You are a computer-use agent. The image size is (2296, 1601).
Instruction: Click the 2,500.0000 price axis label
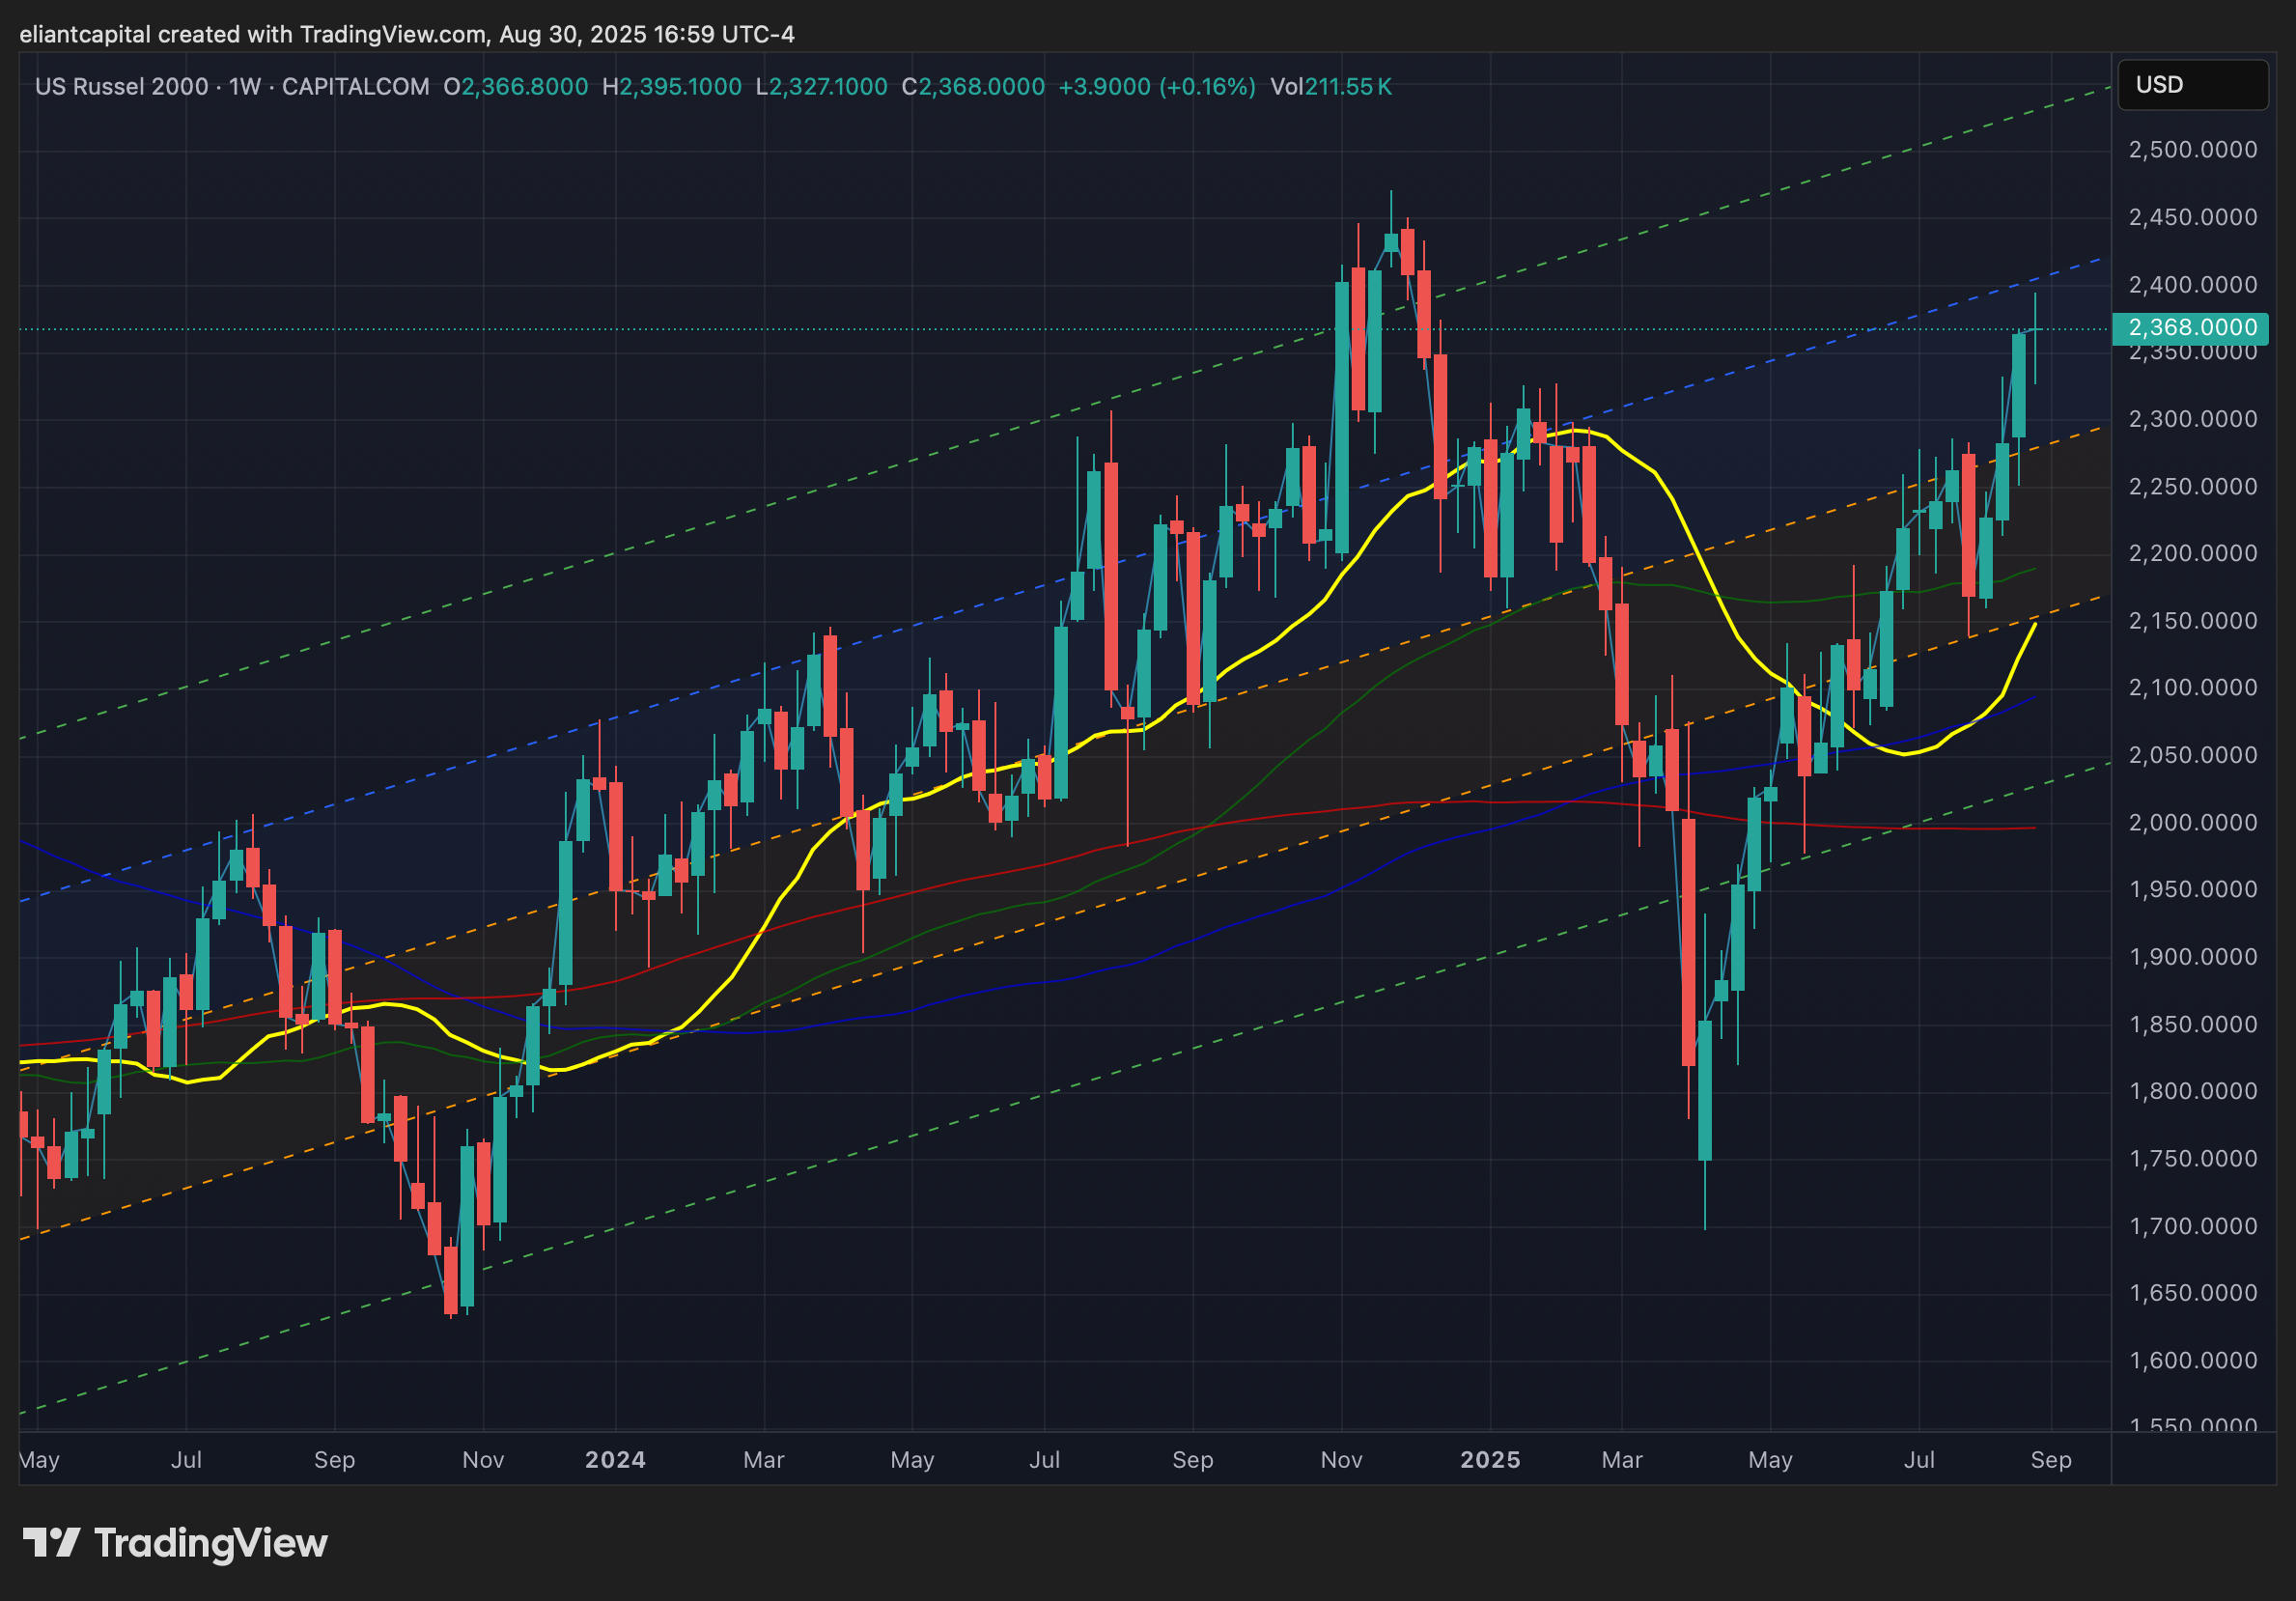coord(2193,150)
